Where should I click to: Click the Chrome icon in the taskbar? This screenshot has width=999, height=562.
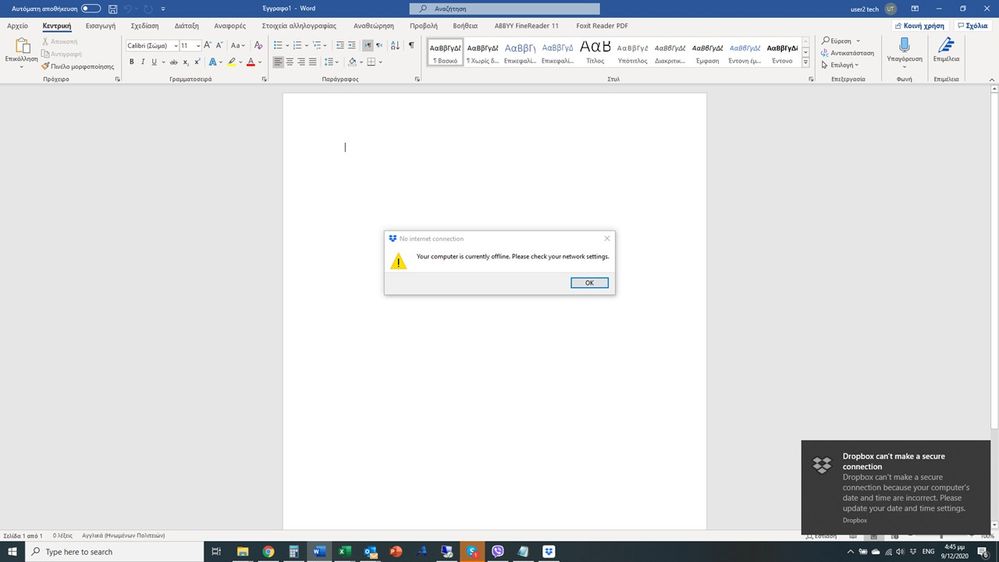pyautogui.click(x=268, y=551)
